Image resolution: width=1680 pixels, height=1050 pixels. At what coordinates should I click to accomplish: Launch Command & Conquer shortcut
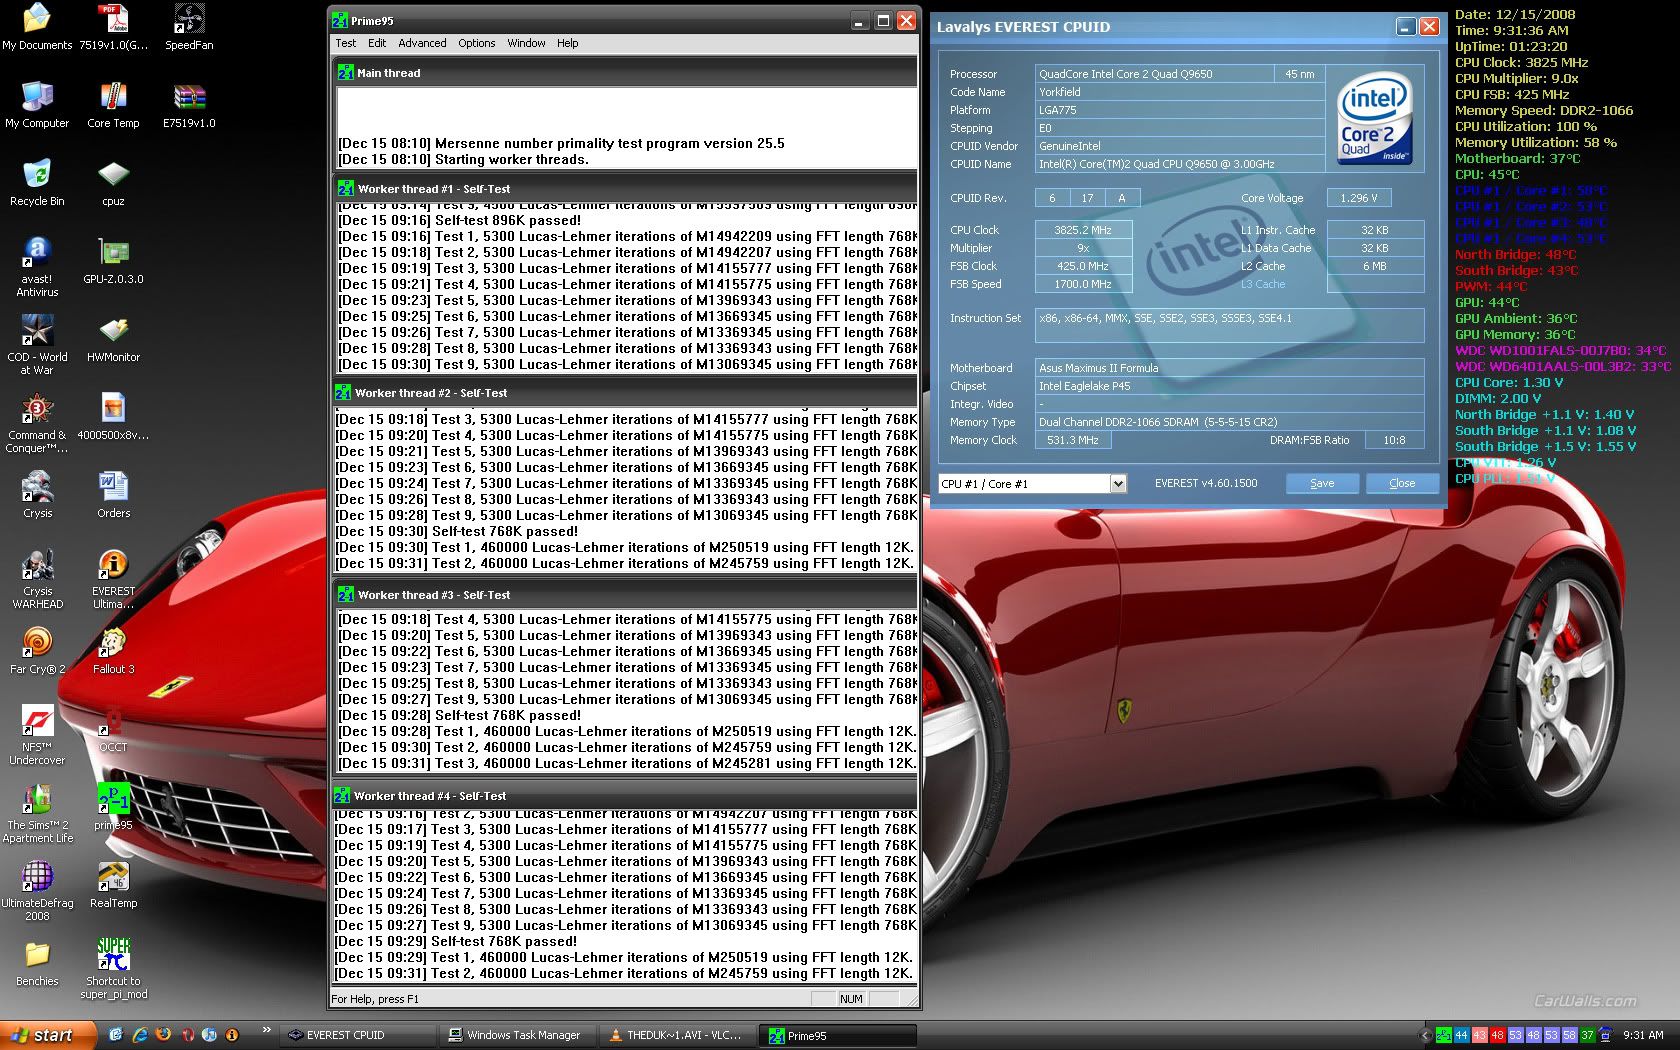click(x=37, y=422)
